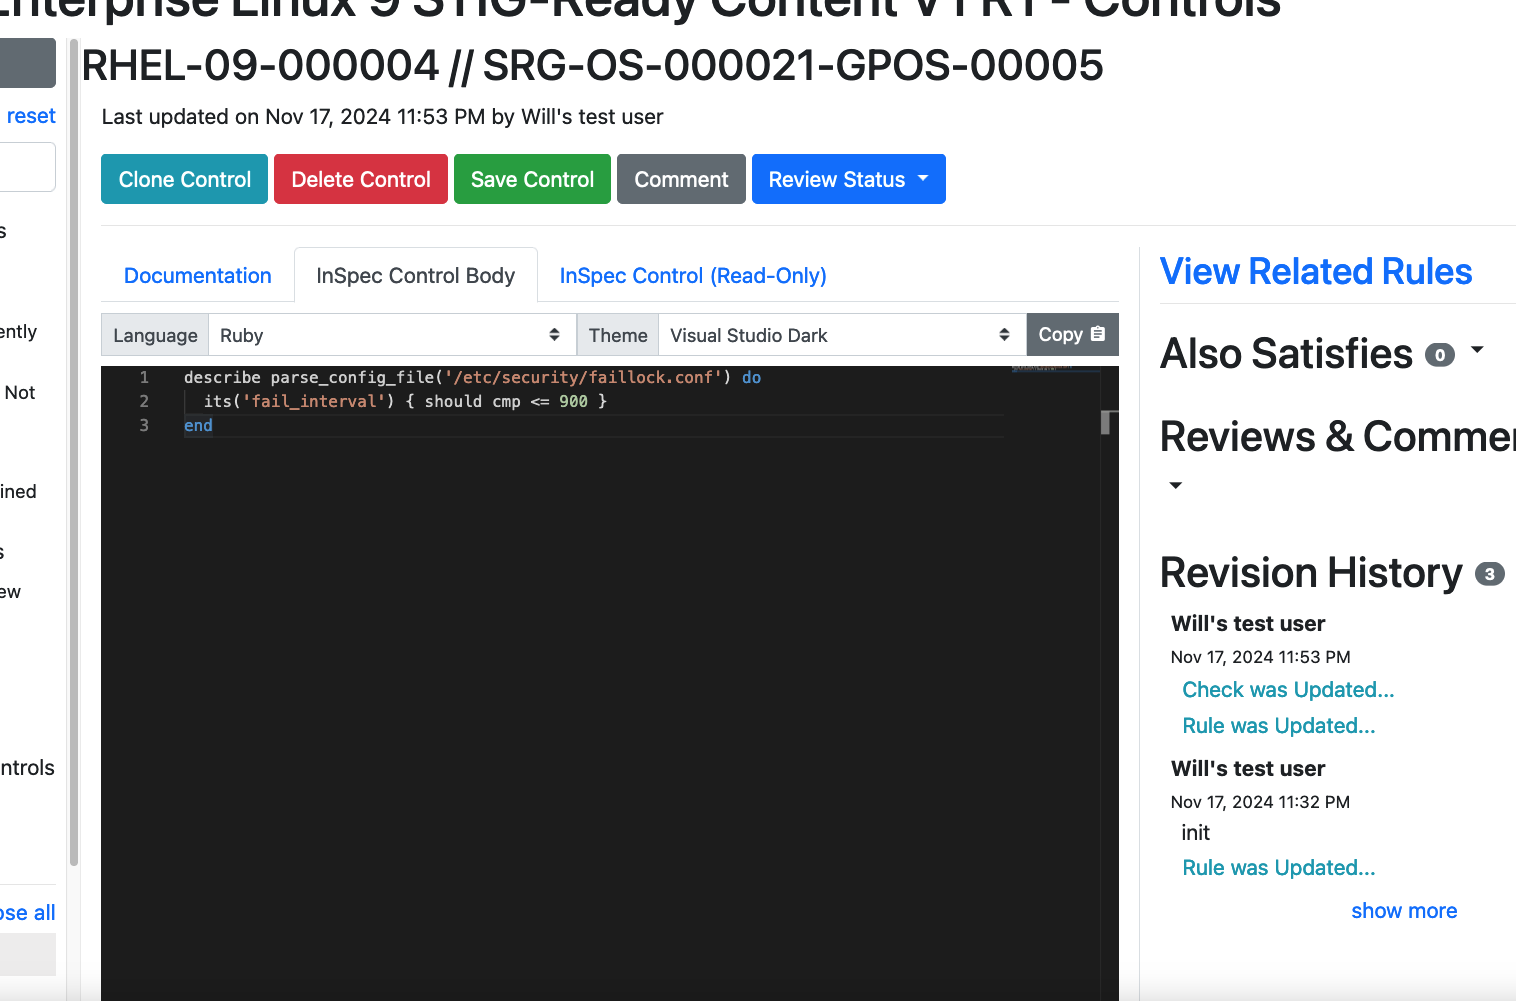Click the Clone Control button
The width and height of the screenshot is (1516, 1001).
coord(184,179)
